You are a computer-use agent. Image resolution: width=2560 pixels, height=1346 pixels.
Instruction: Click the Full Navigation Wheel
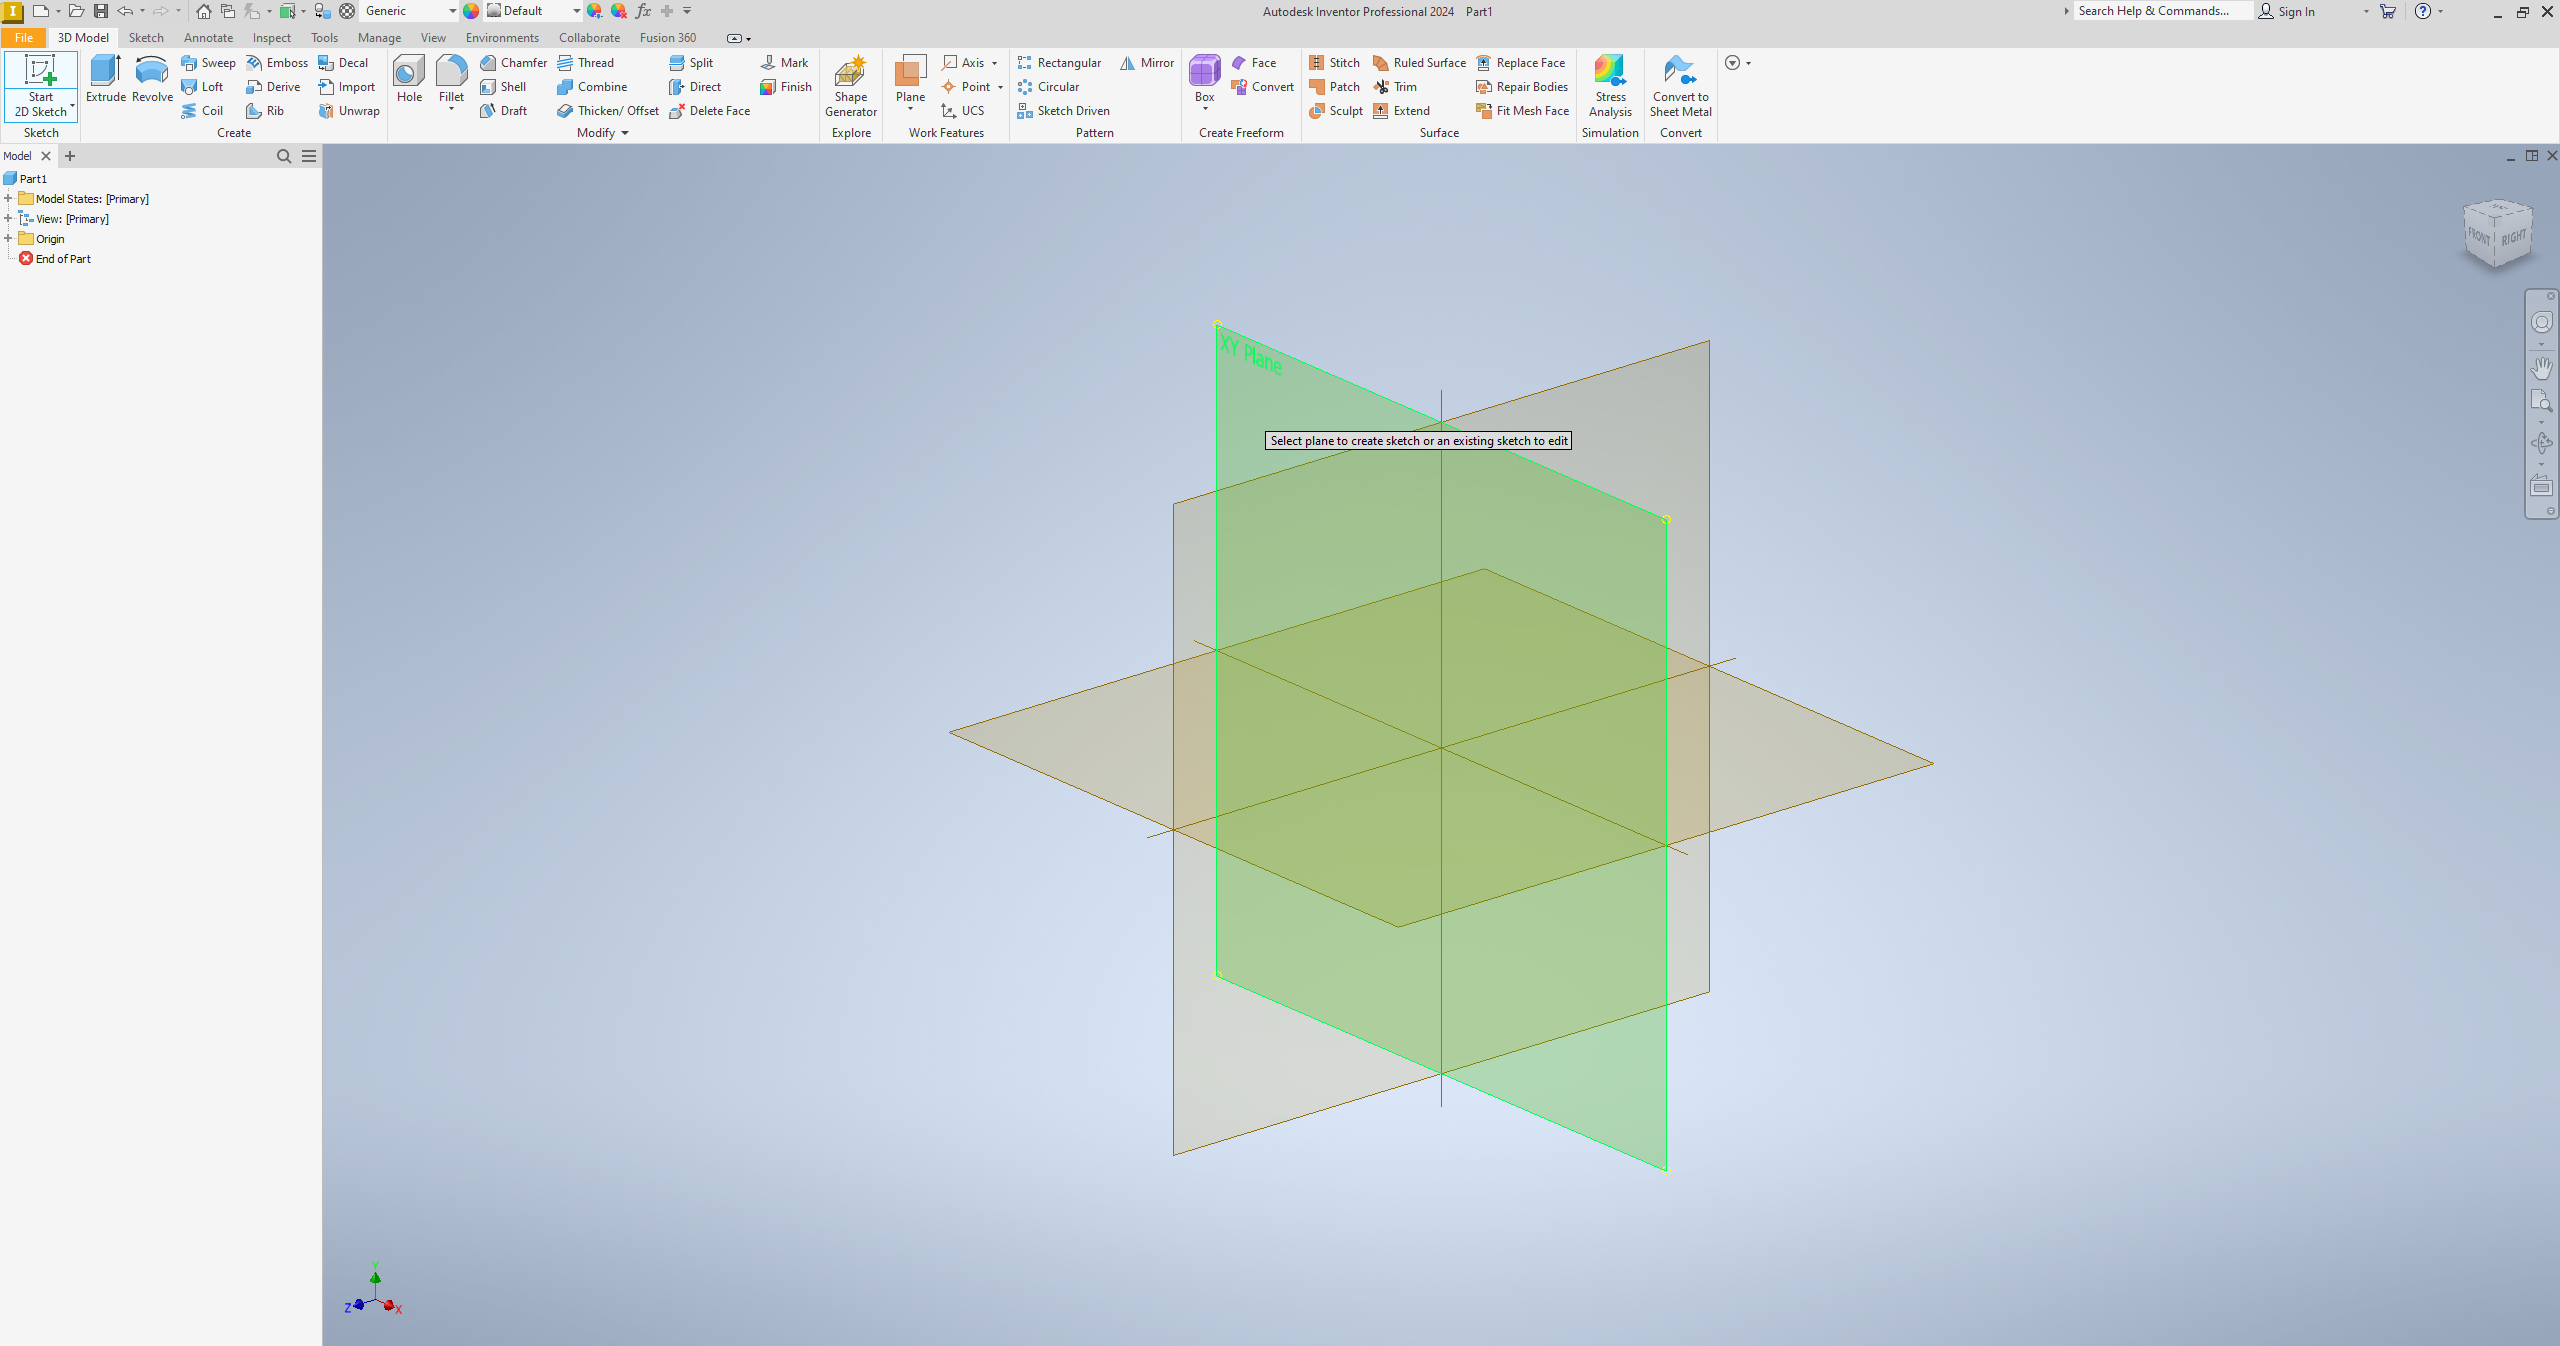click(2541, 322)
